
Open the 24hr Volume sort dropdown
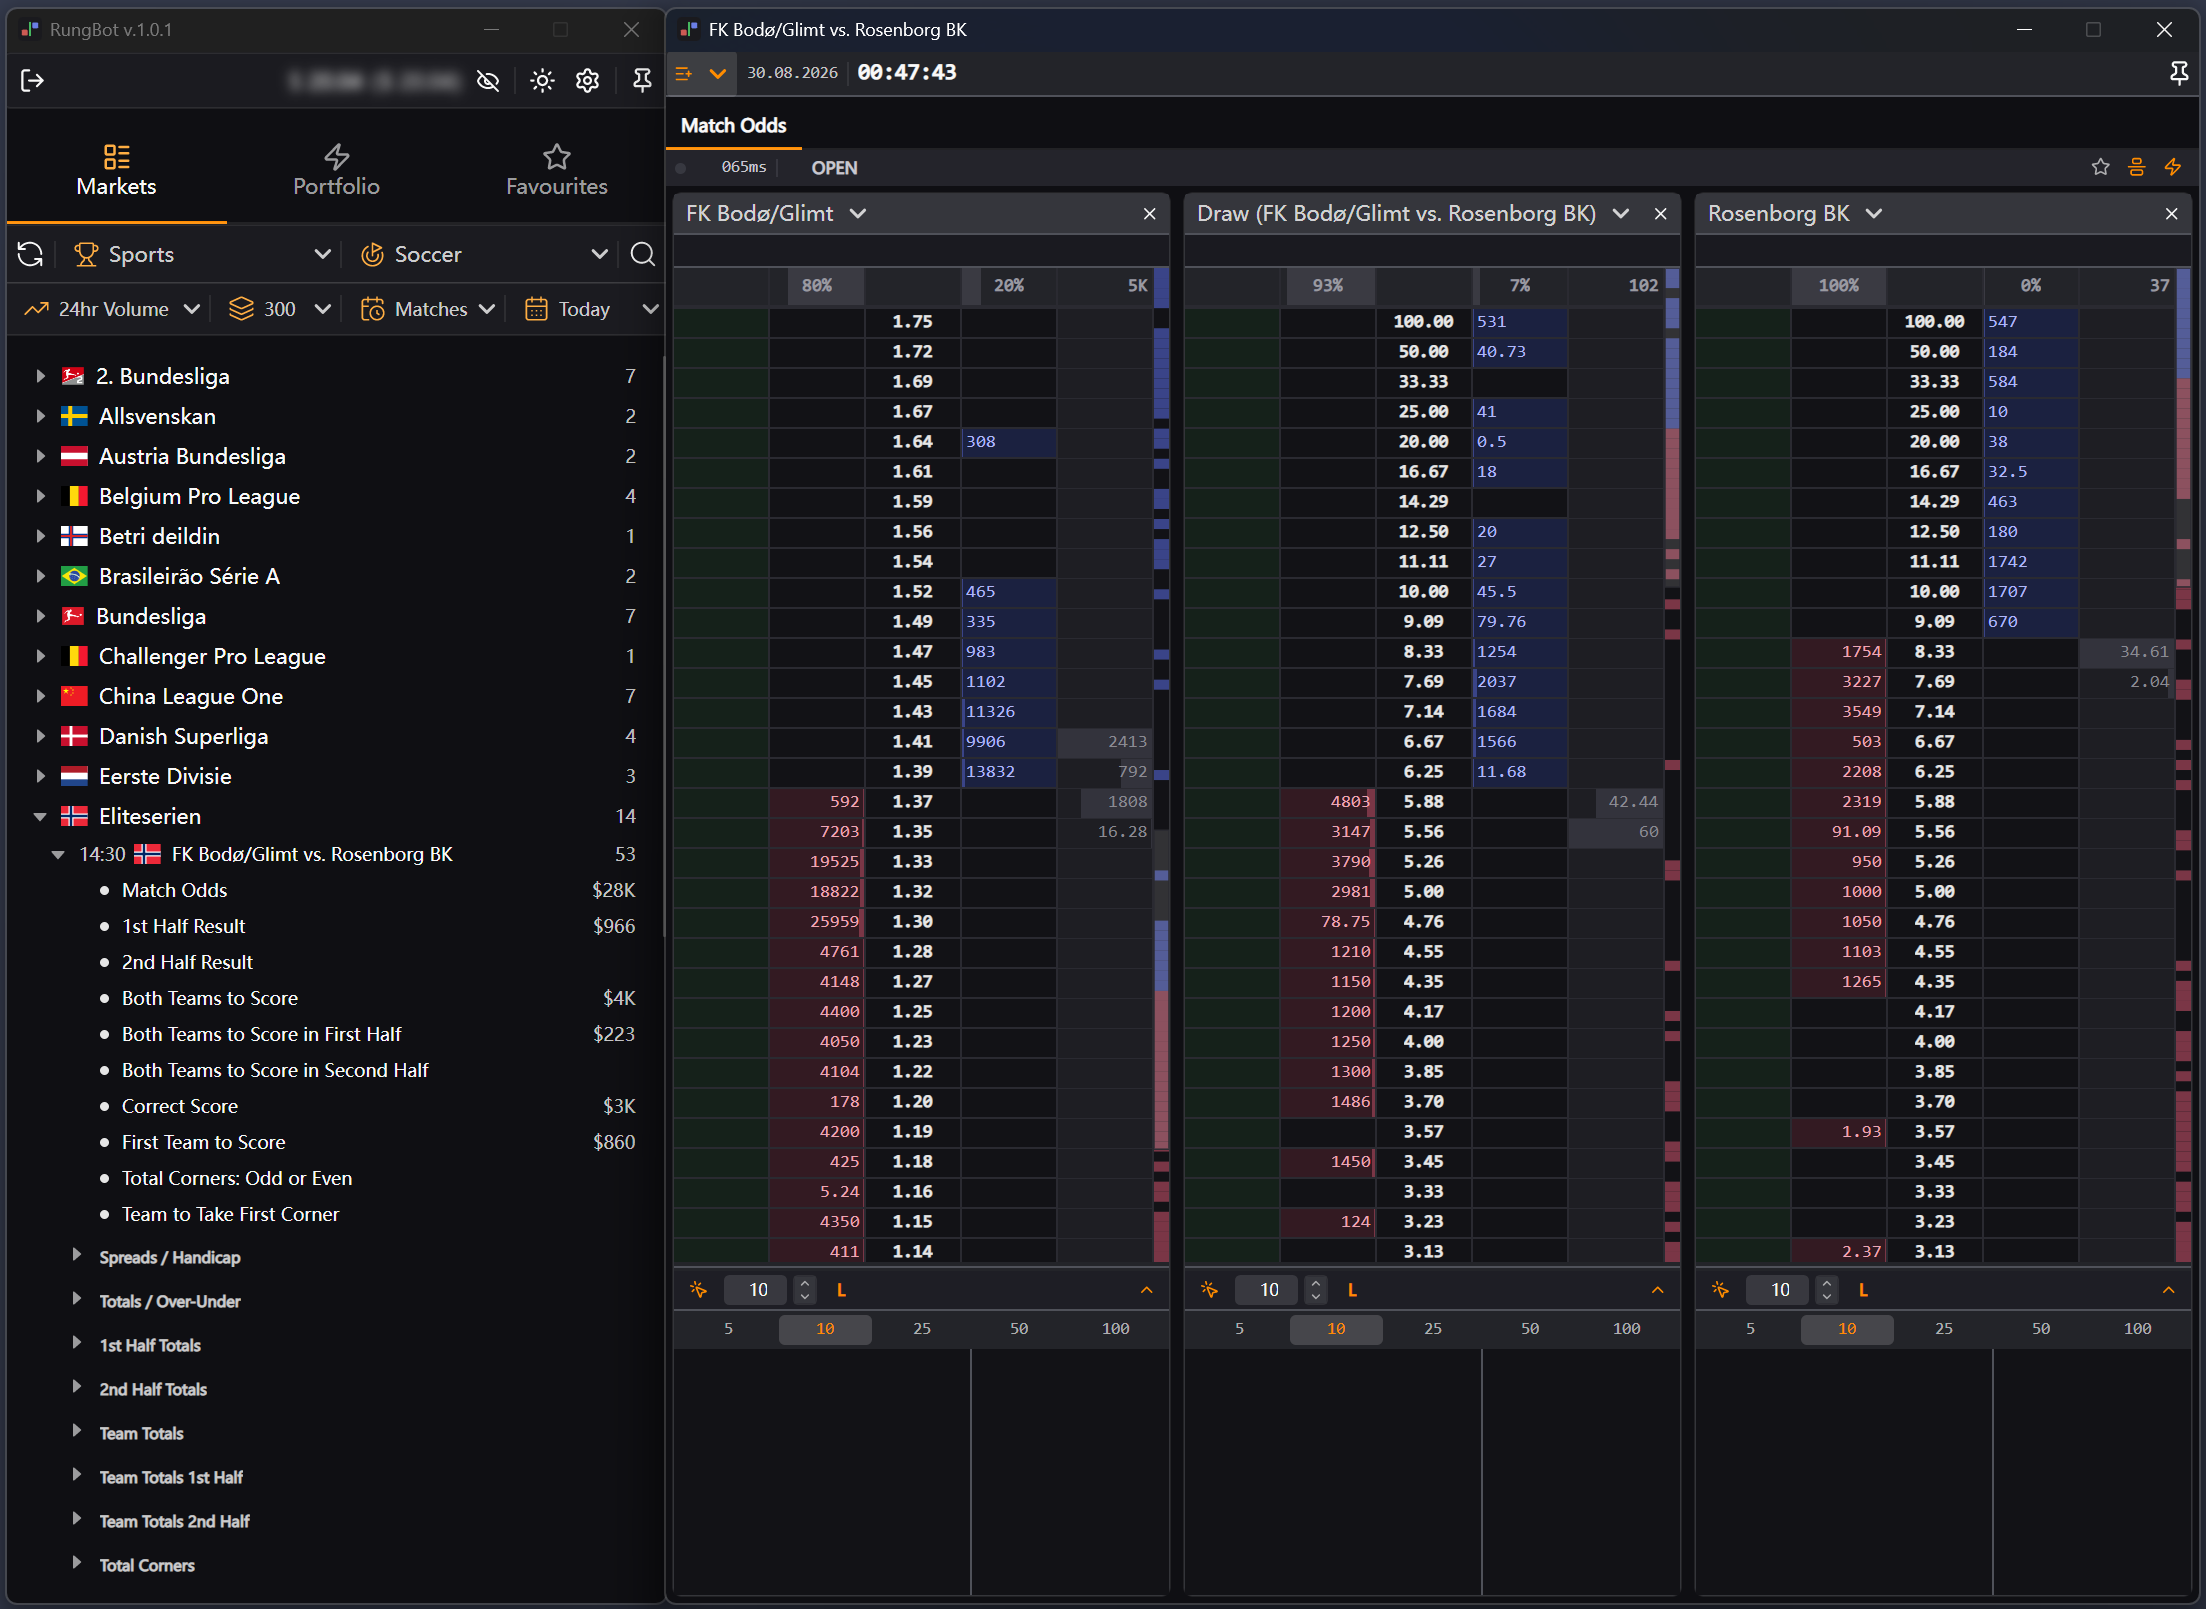point(112,309)
